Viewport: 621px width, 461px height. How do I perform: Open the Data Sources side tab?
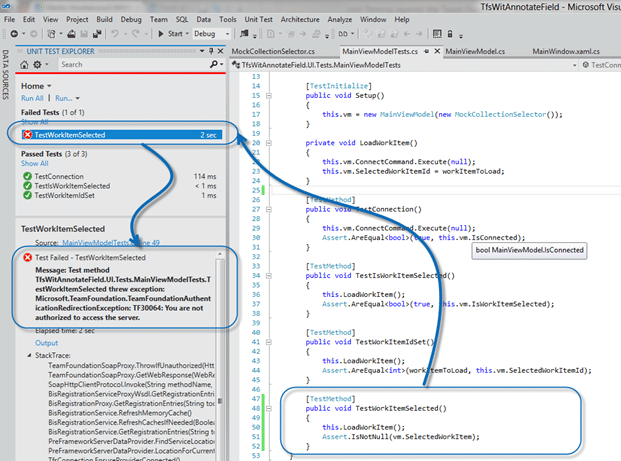(x=6, y=74)
